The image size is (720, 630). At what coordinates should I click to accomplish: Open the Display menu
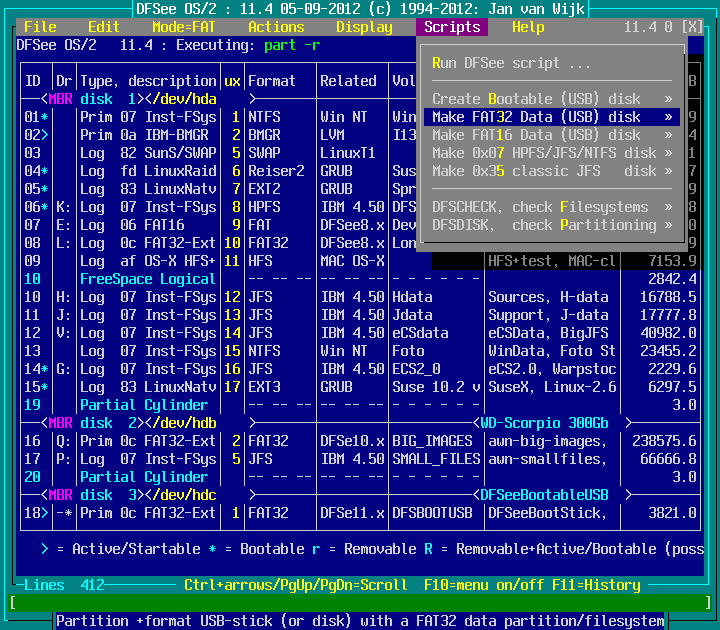364,27
